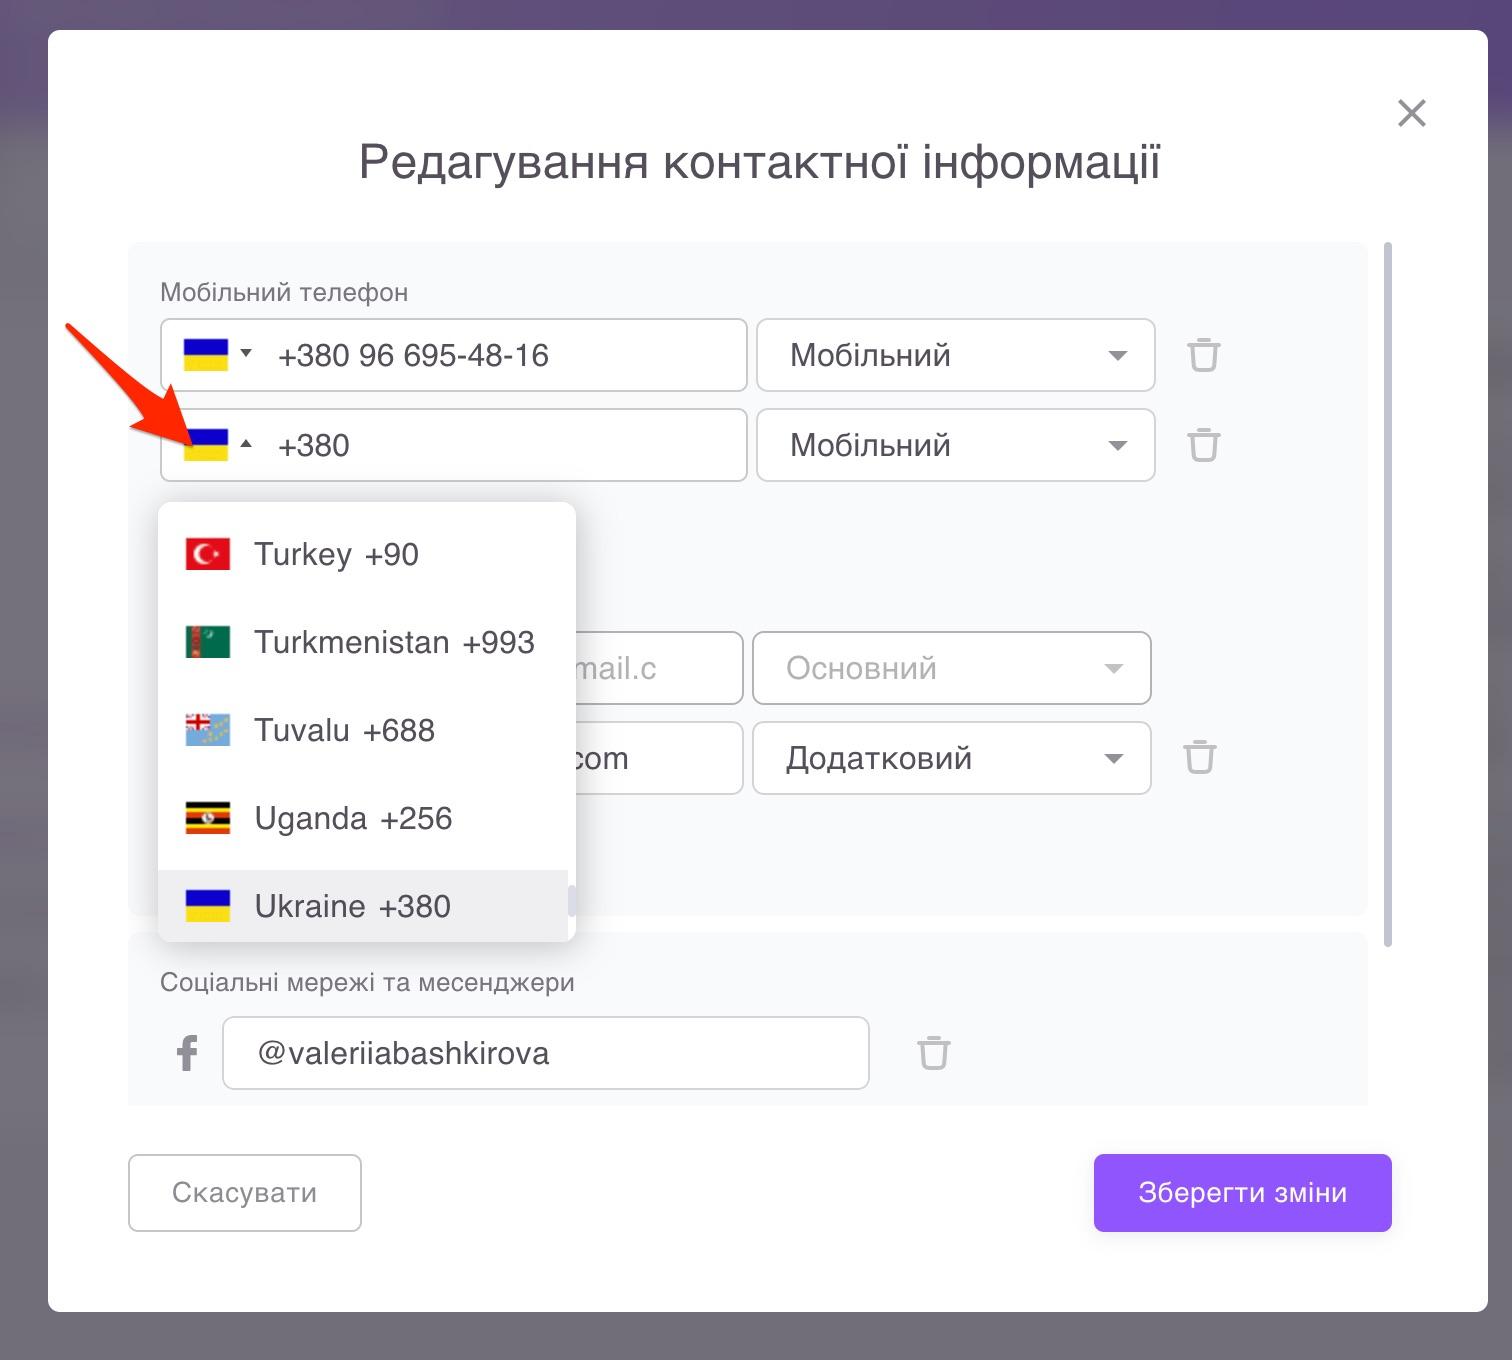Click the Скасувати button
The image size is (1512, 1360).
tap(244, 1193)
